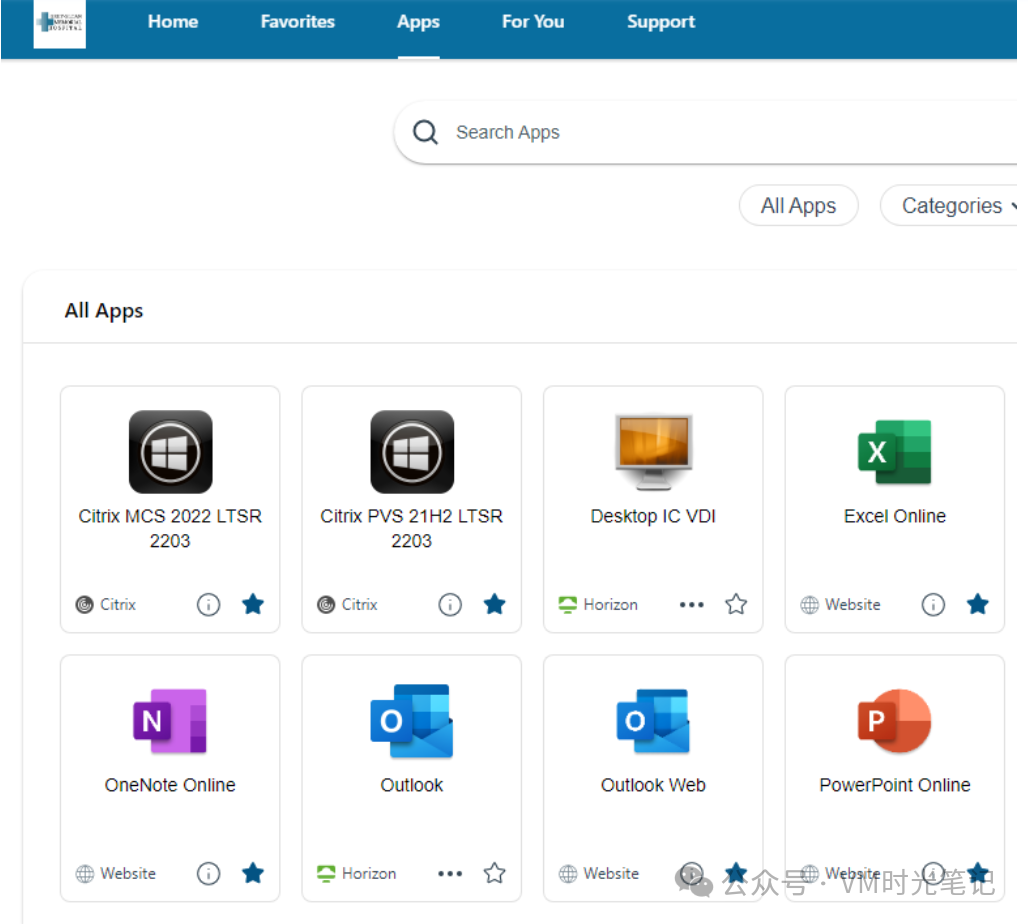The image size is (1028, 924).
Task: Click the Horizon label under Desktop IC VDI
Action: pos(610,605)
